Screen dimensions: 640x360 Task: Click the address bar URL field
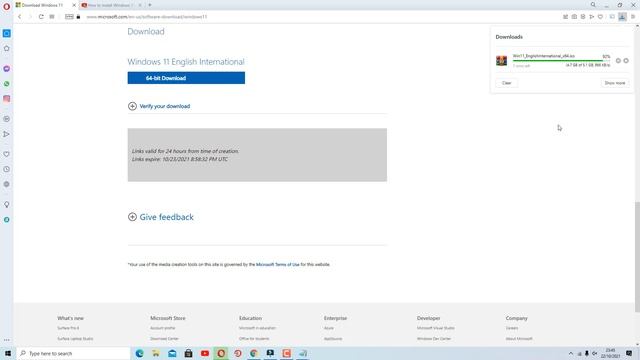click(x=318, y=17)
